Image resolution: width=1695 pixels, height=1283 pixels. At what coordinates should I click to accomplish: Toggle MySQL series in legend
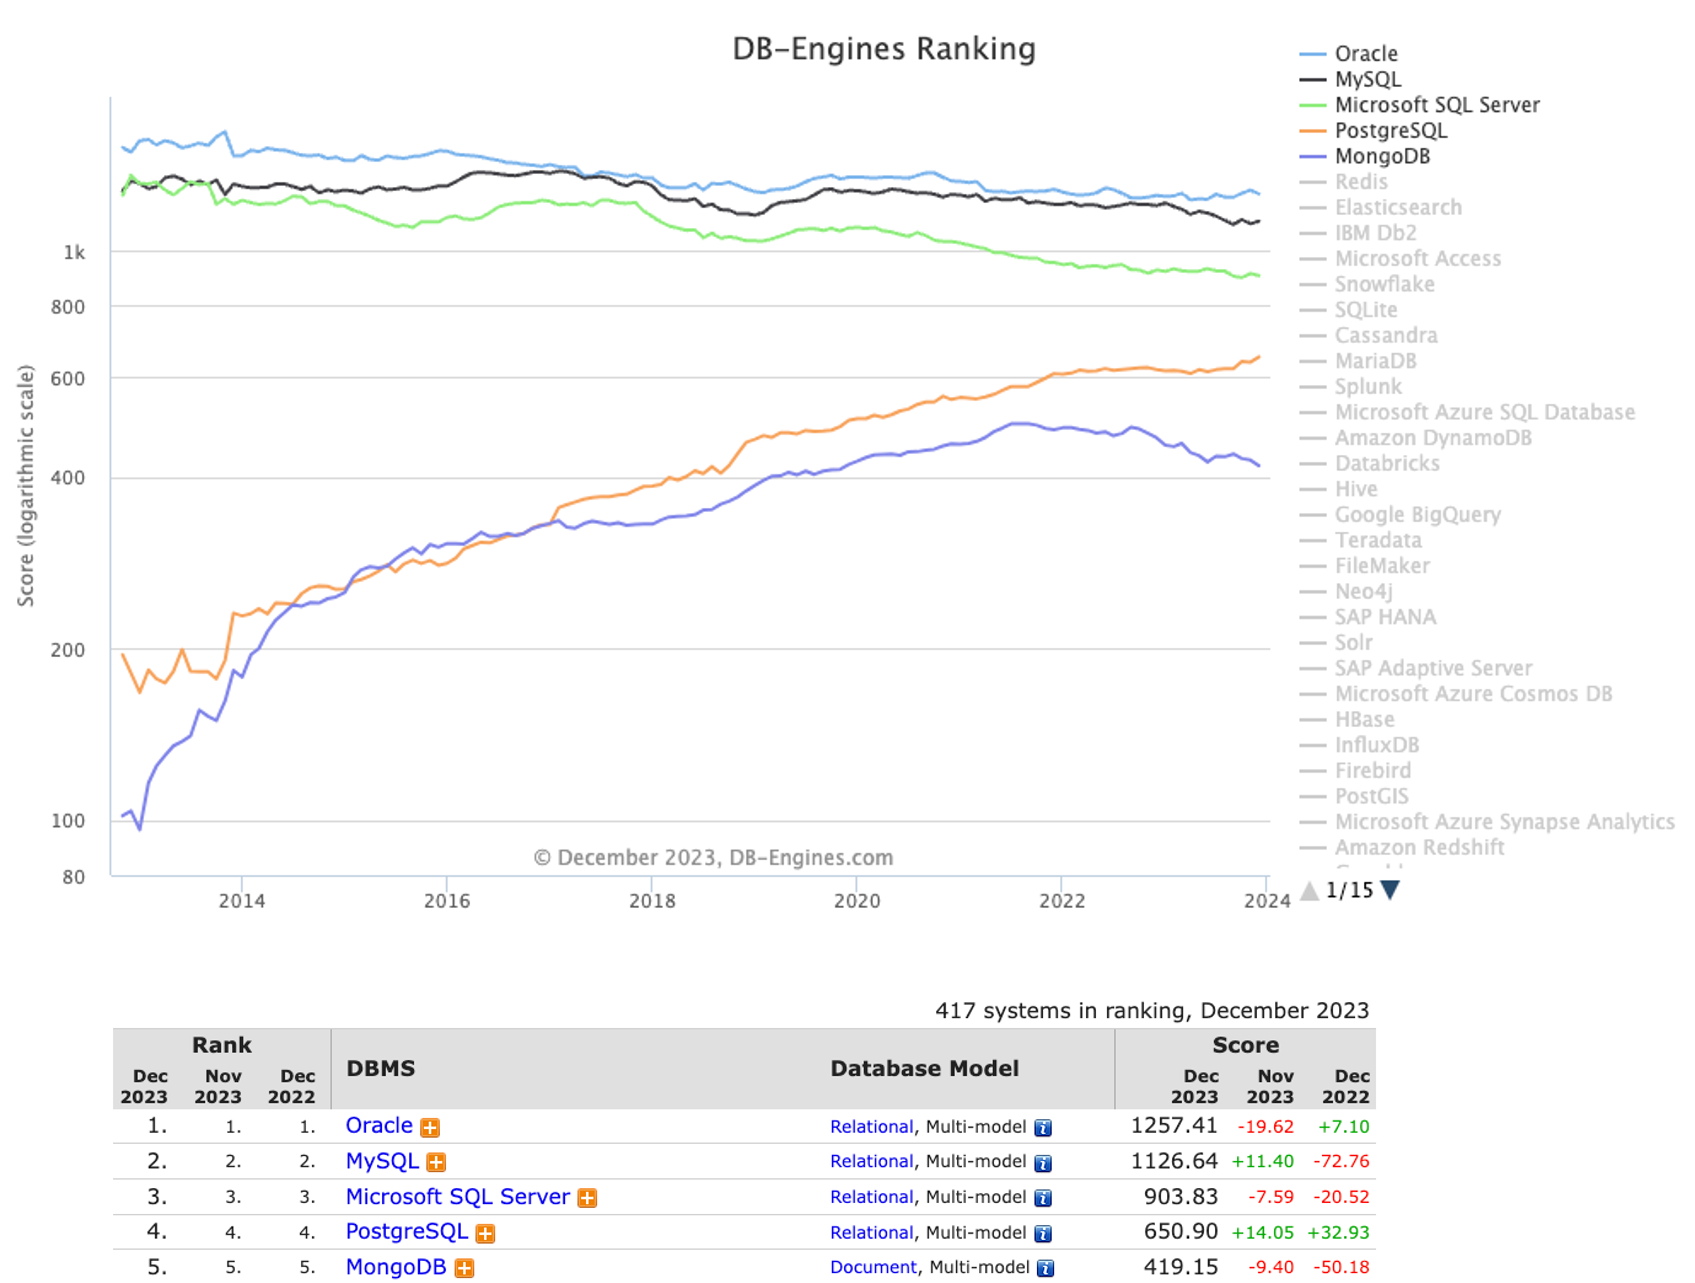click(x=1350, y=79)
